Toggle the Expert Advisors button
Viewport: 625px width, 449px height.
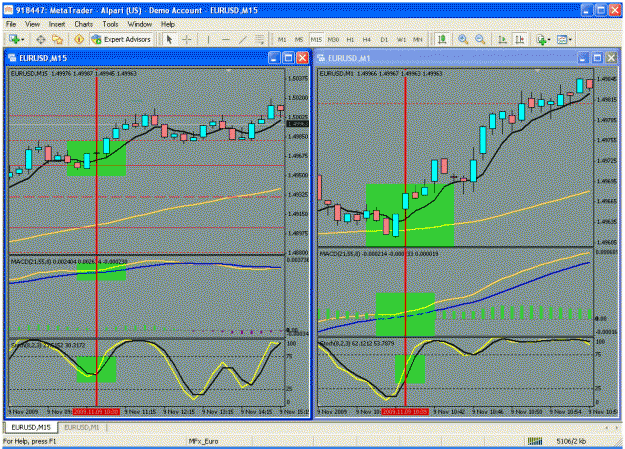(x=121, y=39)
